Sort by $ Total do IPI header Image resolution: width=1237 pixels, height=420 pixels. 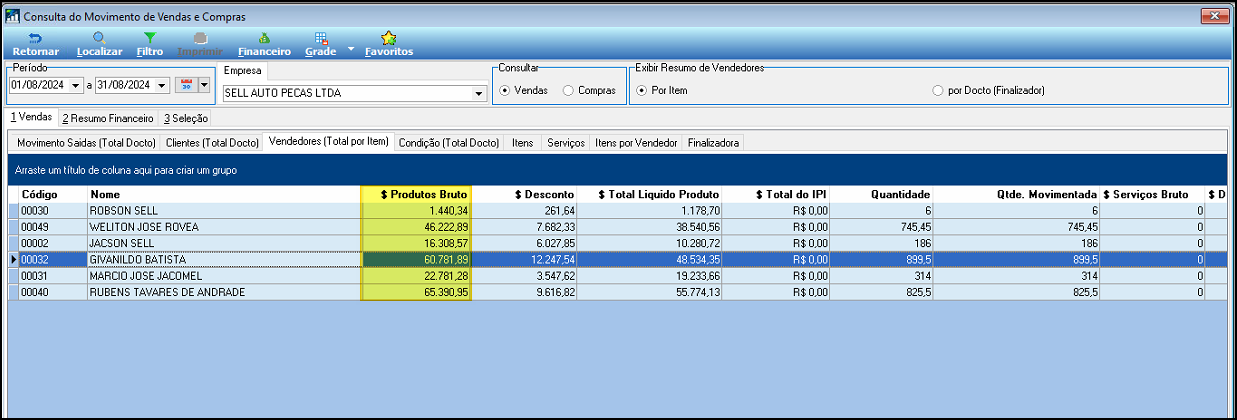coord(777,194)
